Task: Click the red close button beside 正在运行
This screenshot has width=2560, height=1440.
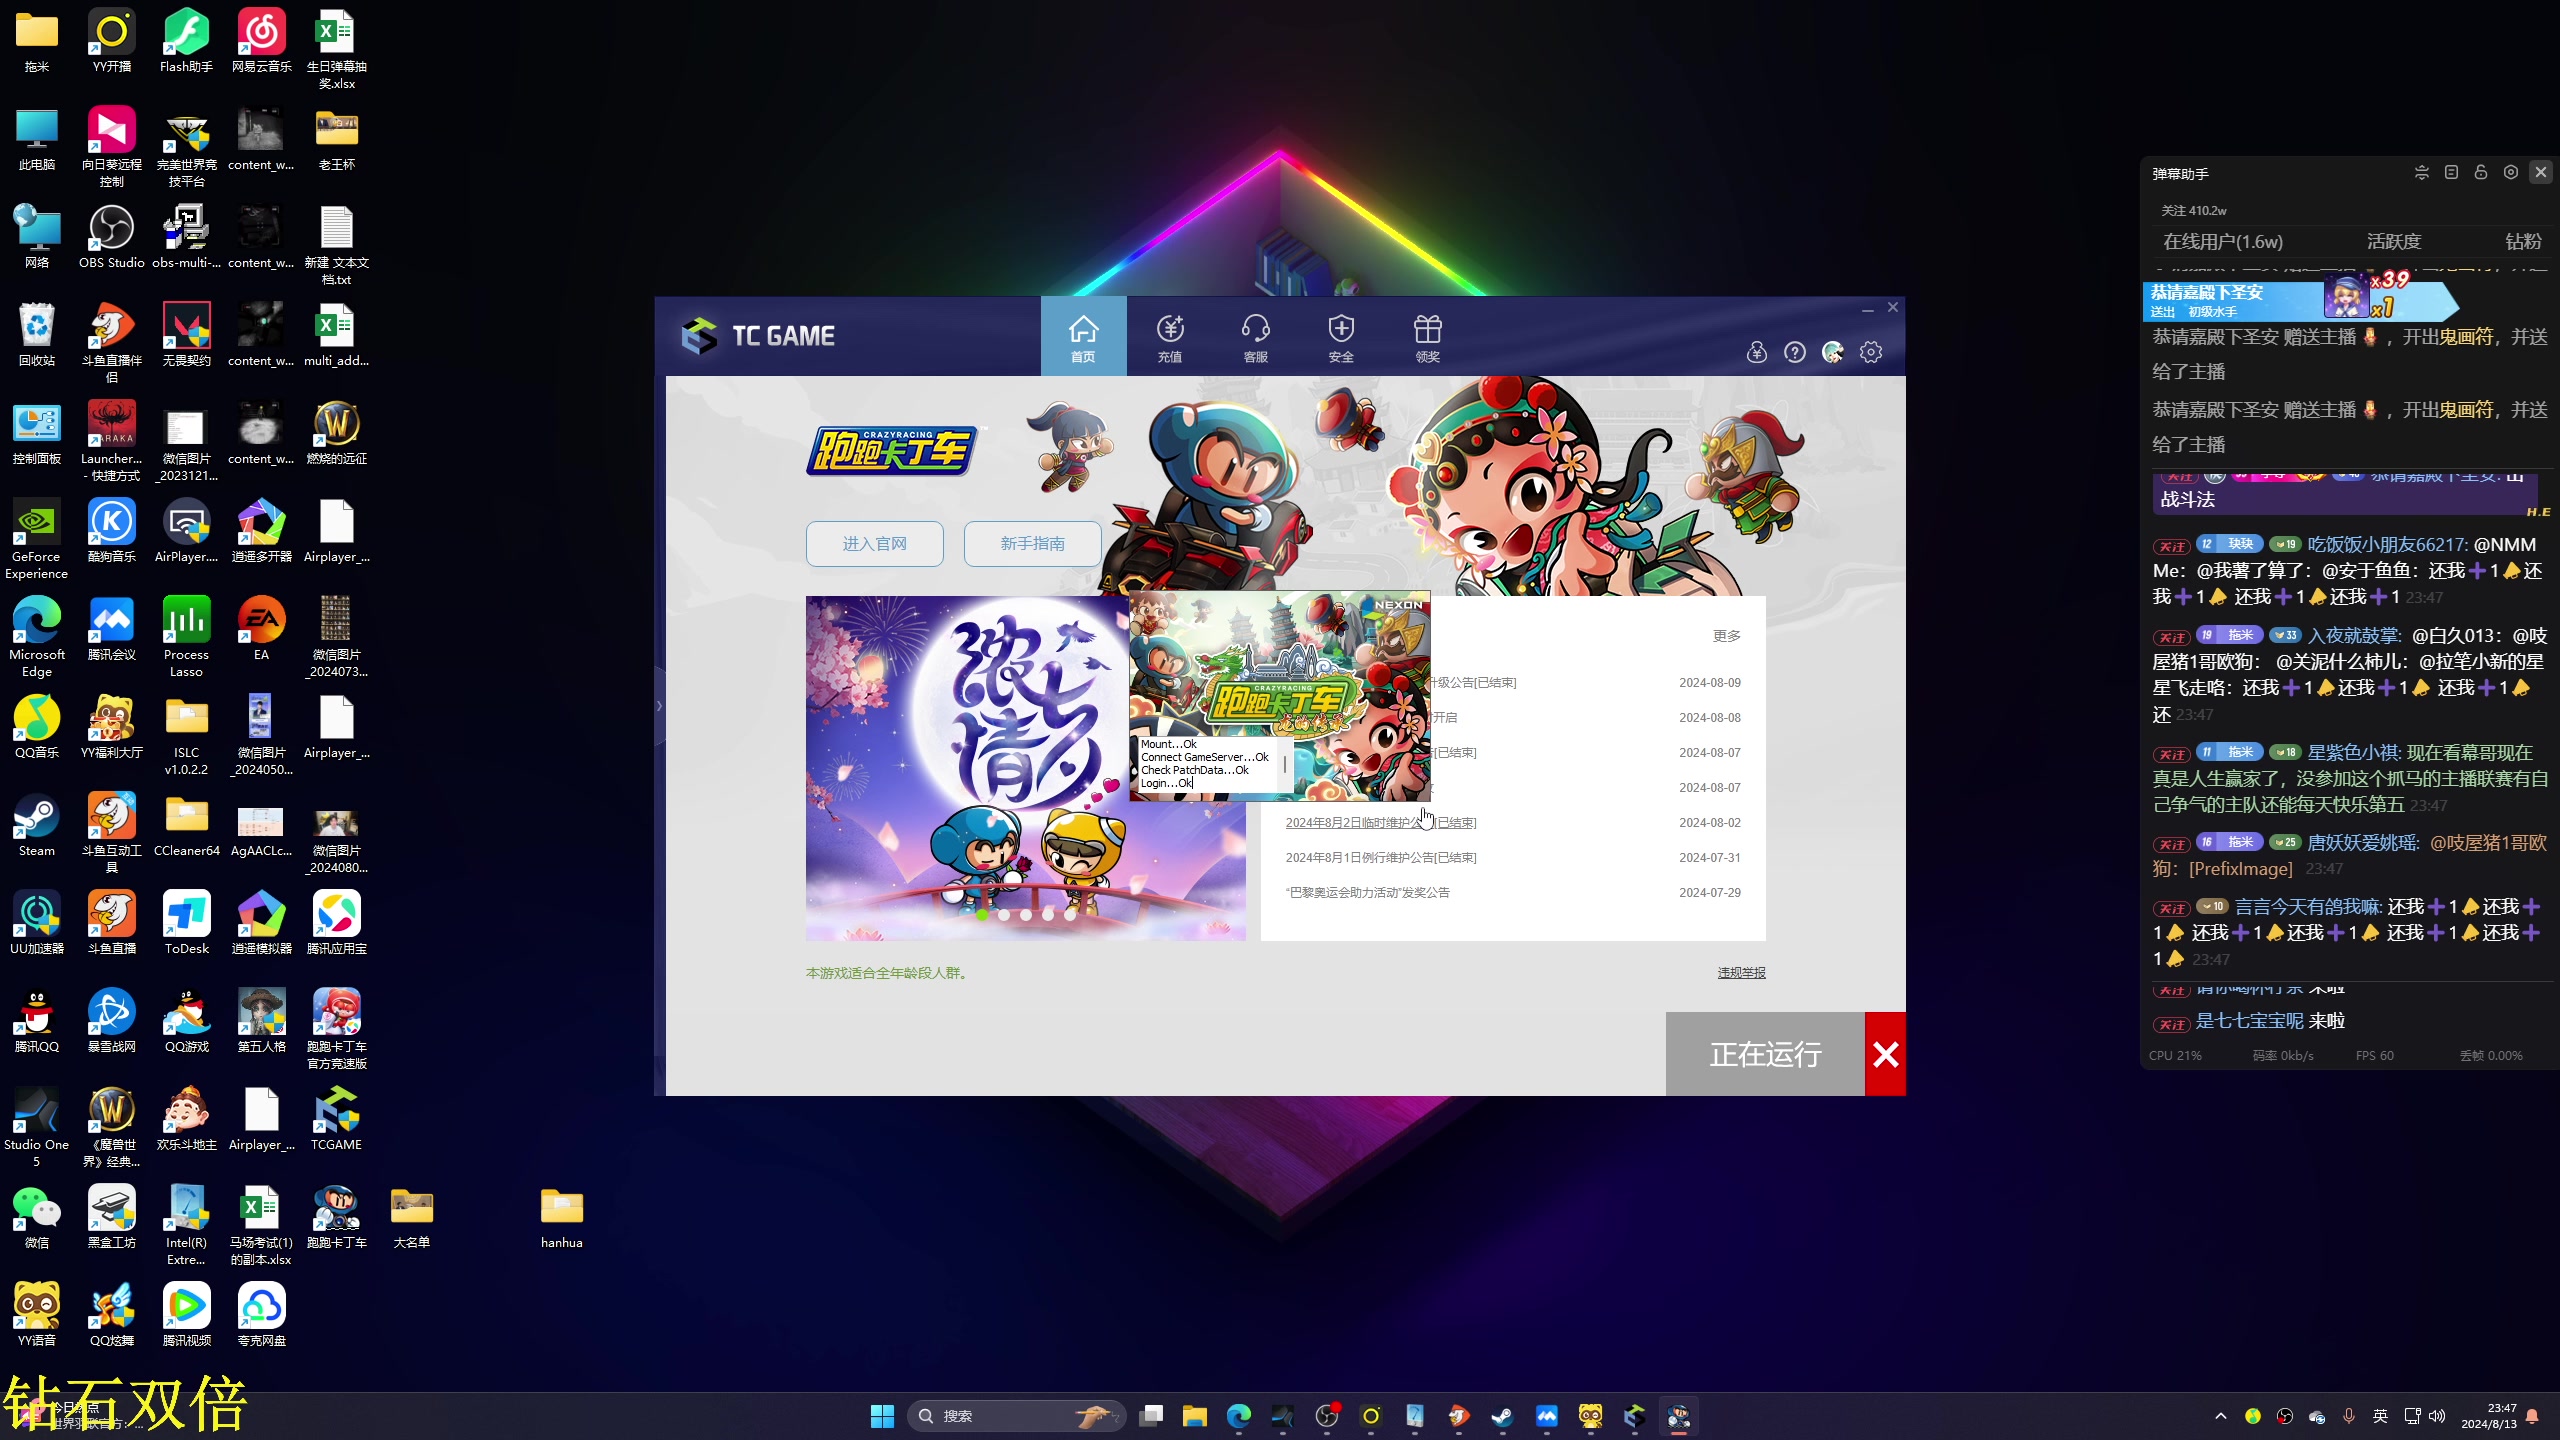Action: tap(1886, 1054)
